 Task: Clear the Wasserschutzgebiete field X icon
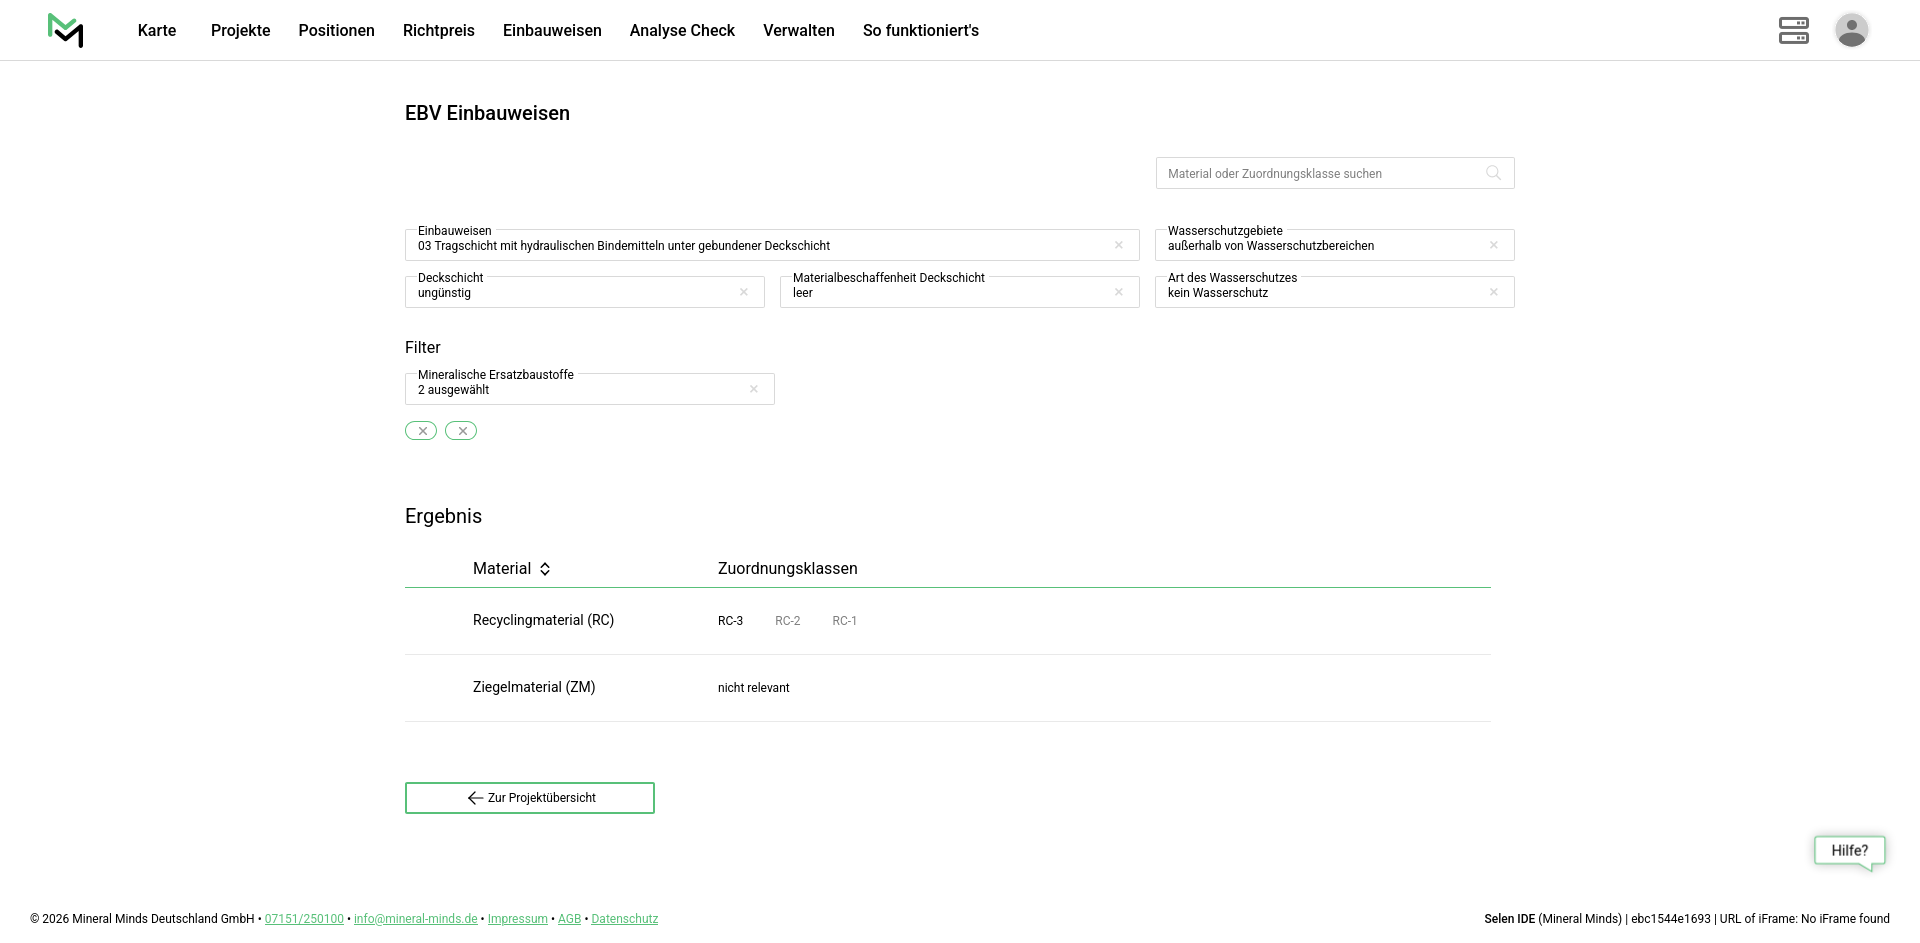[x=1494, y=245]
